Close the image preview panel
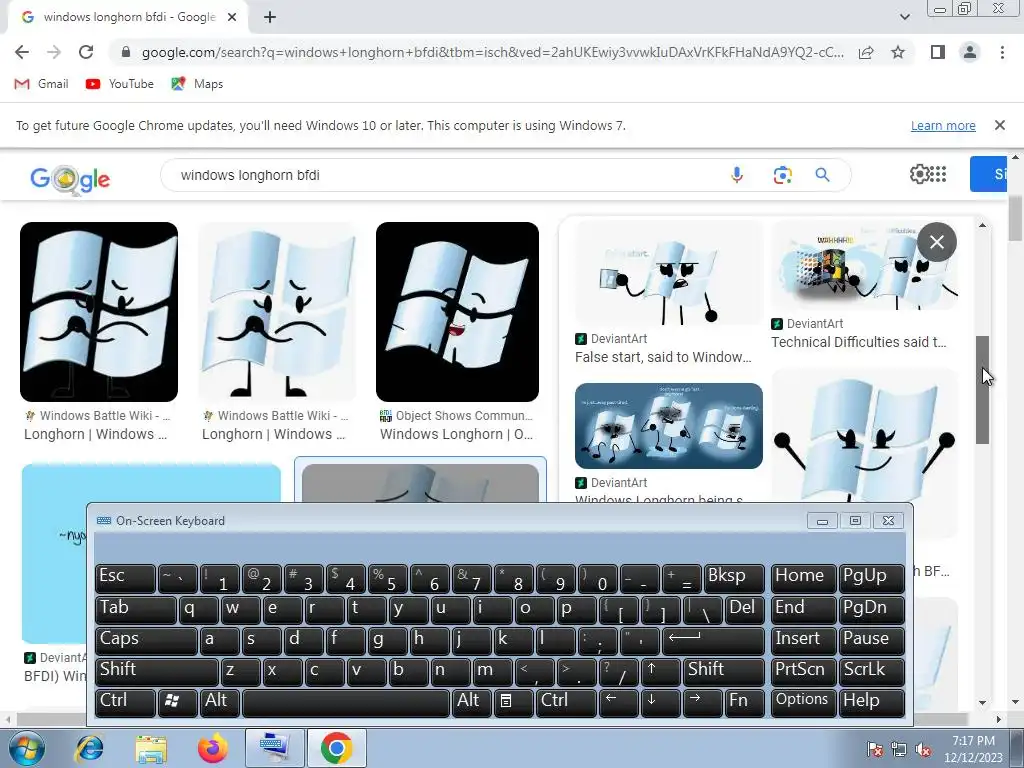 pyautogui.click(x=936, y=242)
